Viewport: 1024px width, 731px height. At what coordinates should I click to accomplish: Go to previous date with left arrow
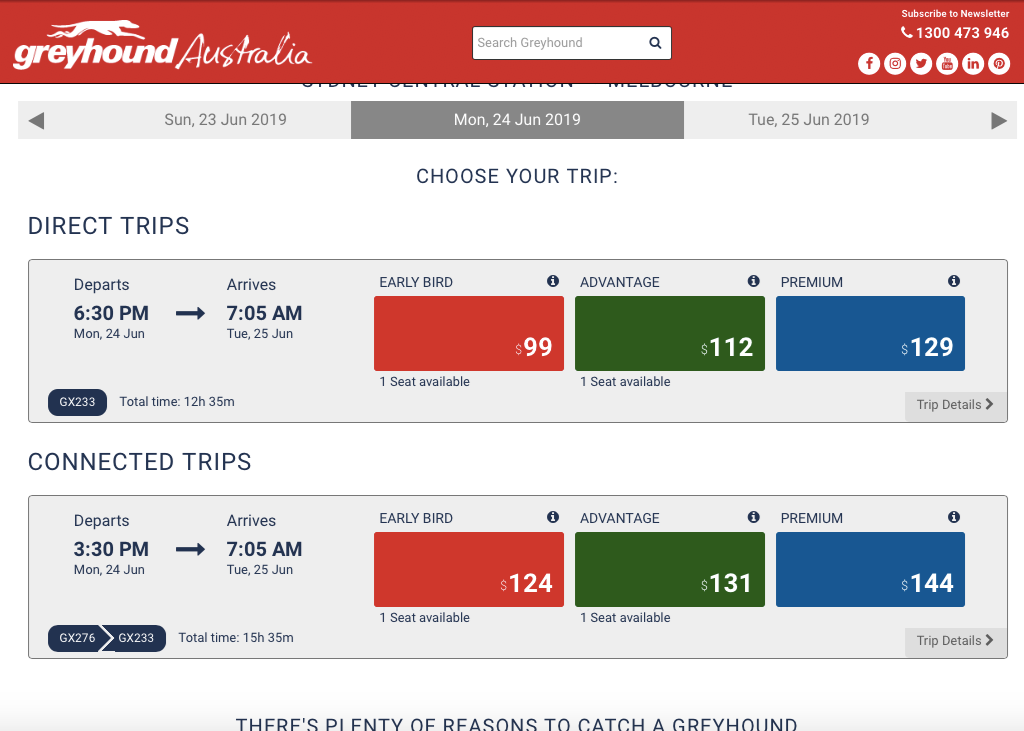pyautogui.click(x=37, y=120)
